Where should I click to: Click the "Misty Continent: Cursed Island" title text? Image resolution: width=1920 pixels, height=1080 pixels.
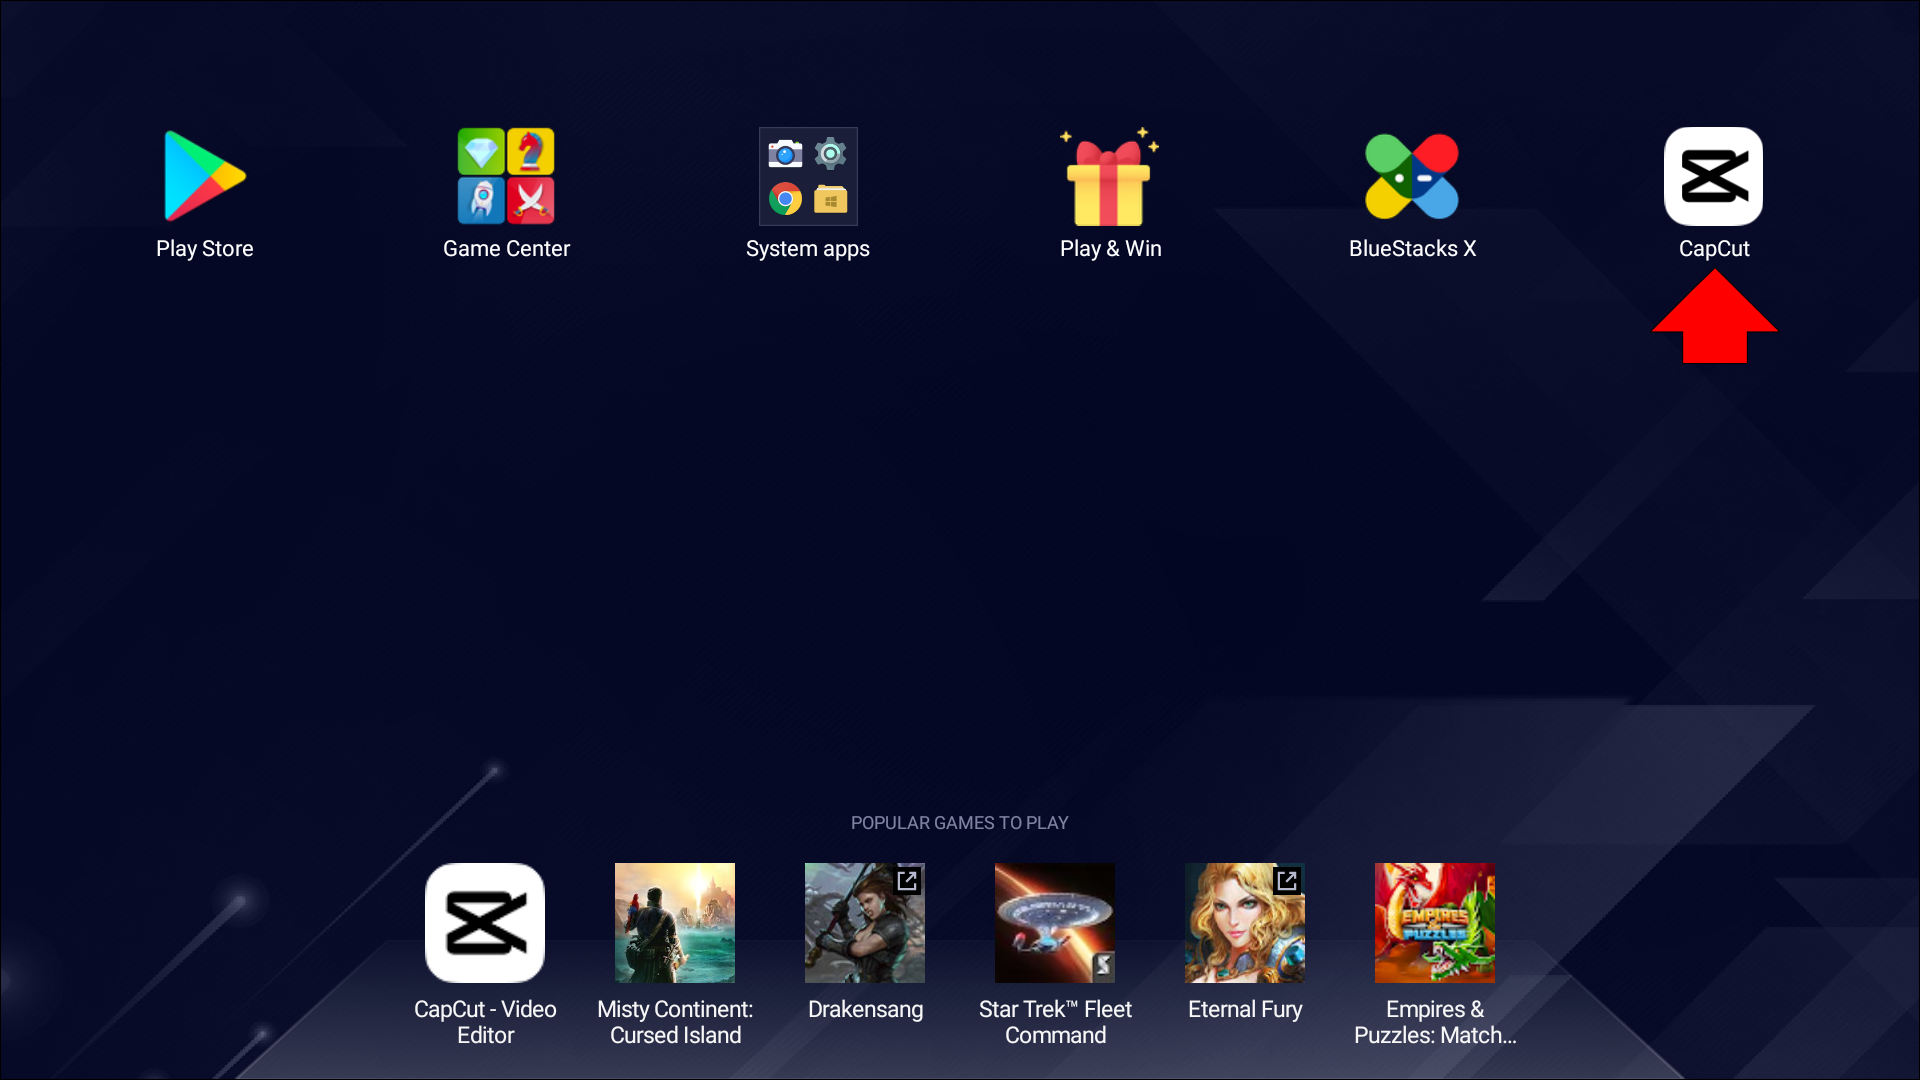[x=675, y=1022]
